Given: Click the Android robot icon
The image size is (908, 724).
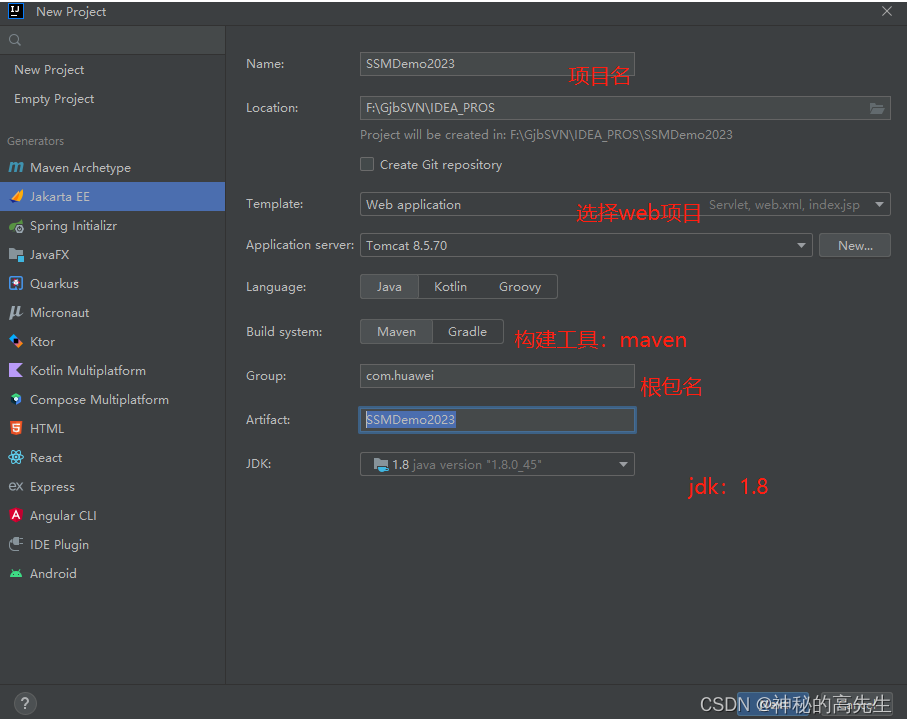Looking at the screenshot, I should coord(16,573).
